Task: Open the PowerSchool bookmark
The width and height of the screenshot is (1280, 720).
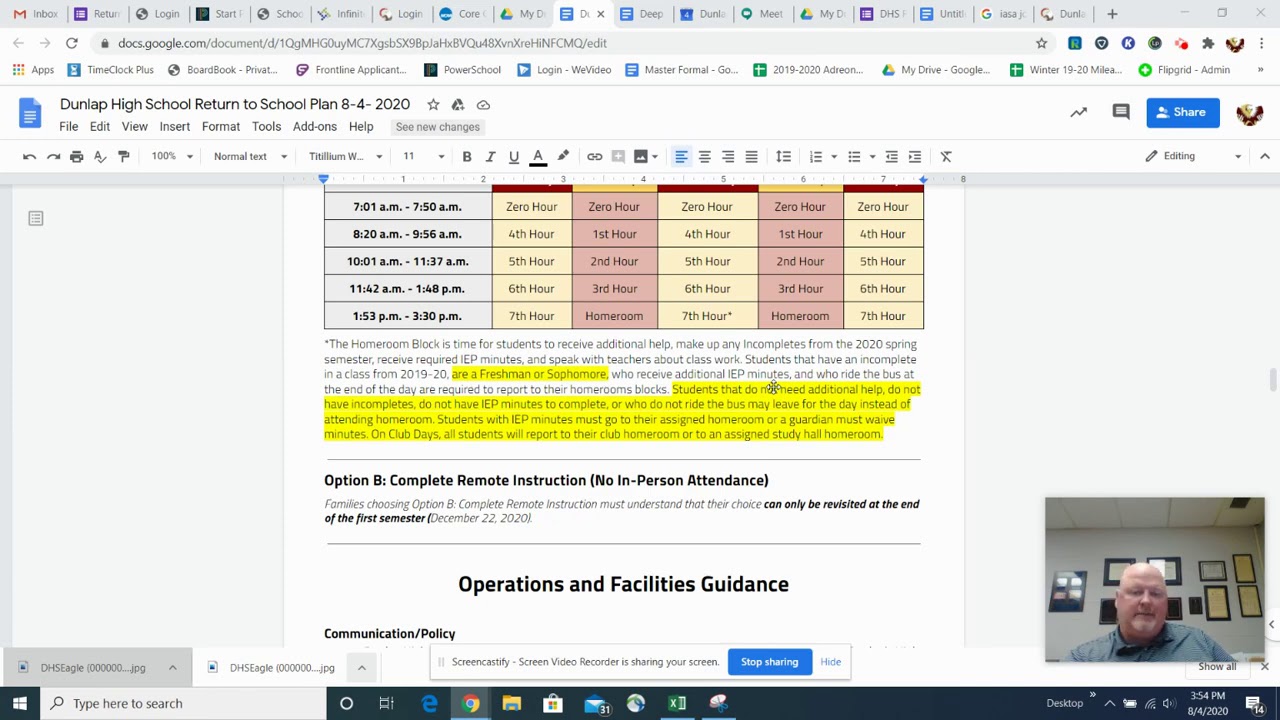Action: pos(462,70)
